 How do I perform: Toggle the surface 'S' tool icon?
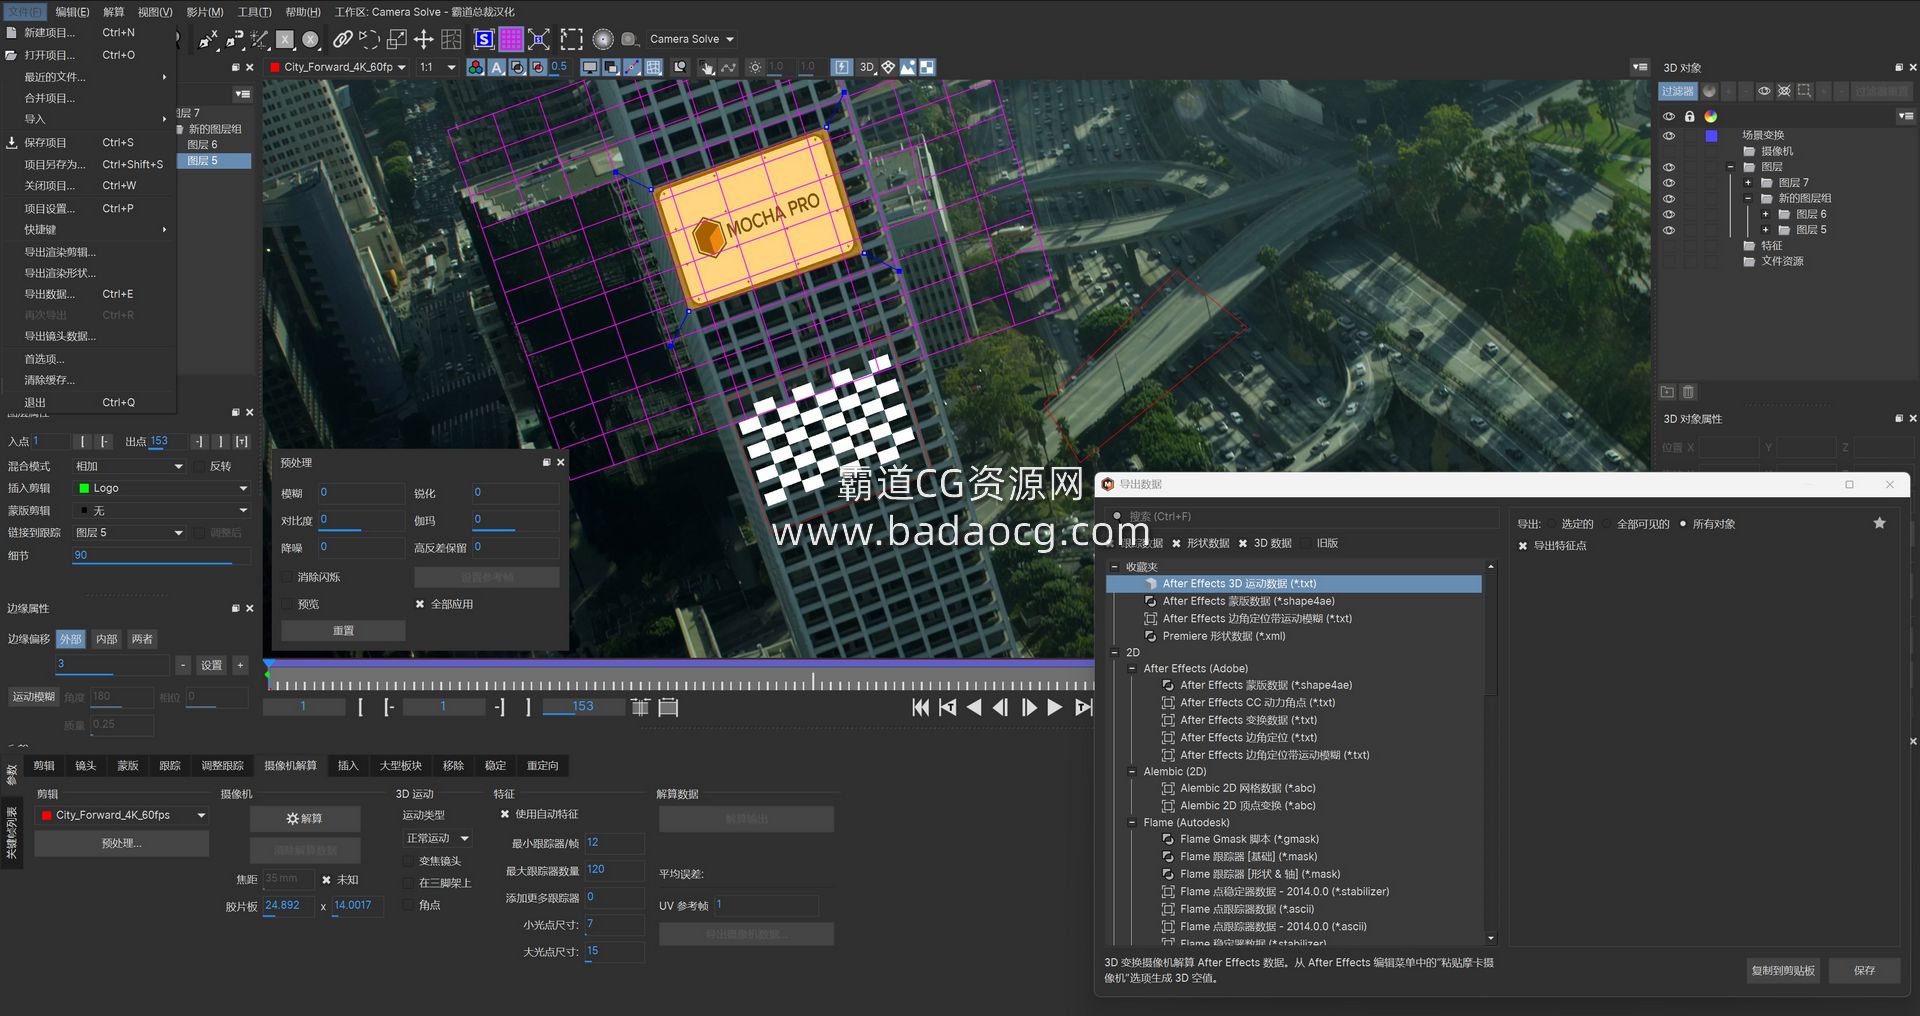[x=484, y=39]
